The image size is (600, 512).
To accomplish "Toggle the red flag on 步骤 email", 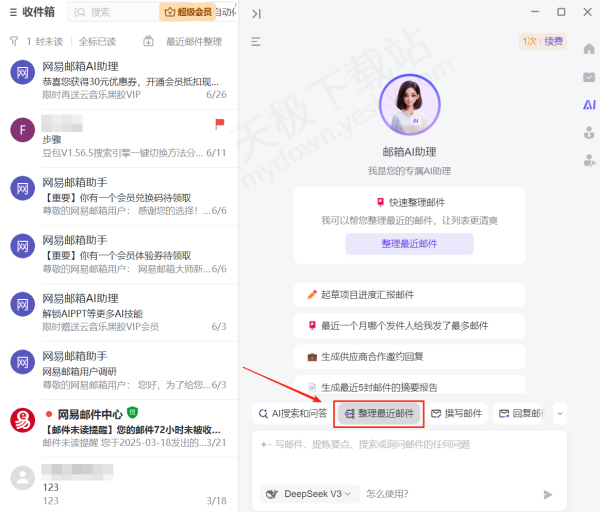I will [219, 123].
